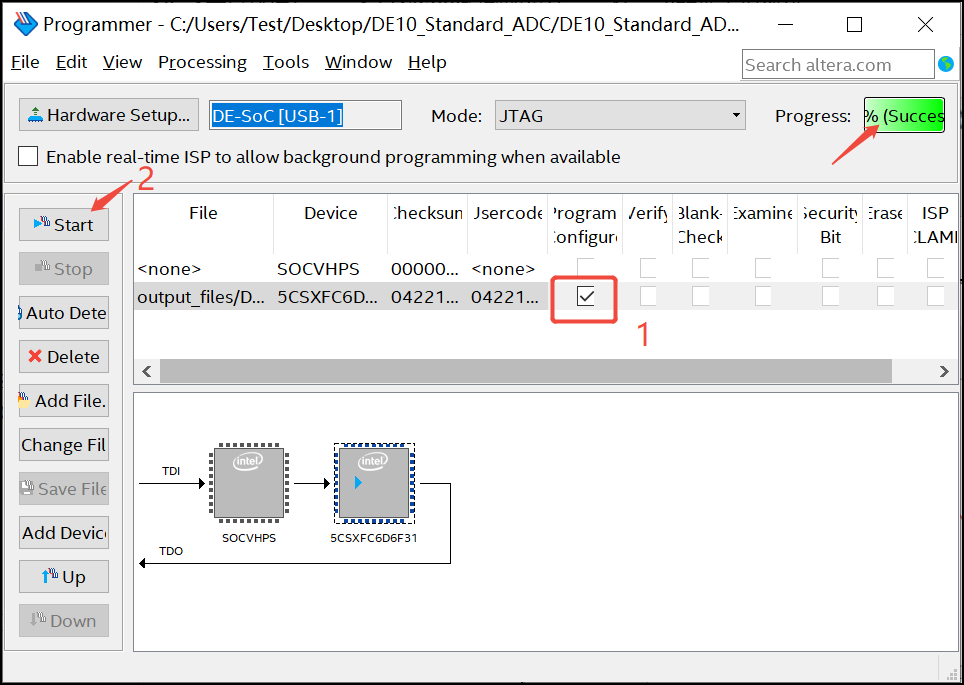The width and height of the screenshot is (964, 685).
Task: Check Examine for the SOCVHPS row
Action: (763, 268)
